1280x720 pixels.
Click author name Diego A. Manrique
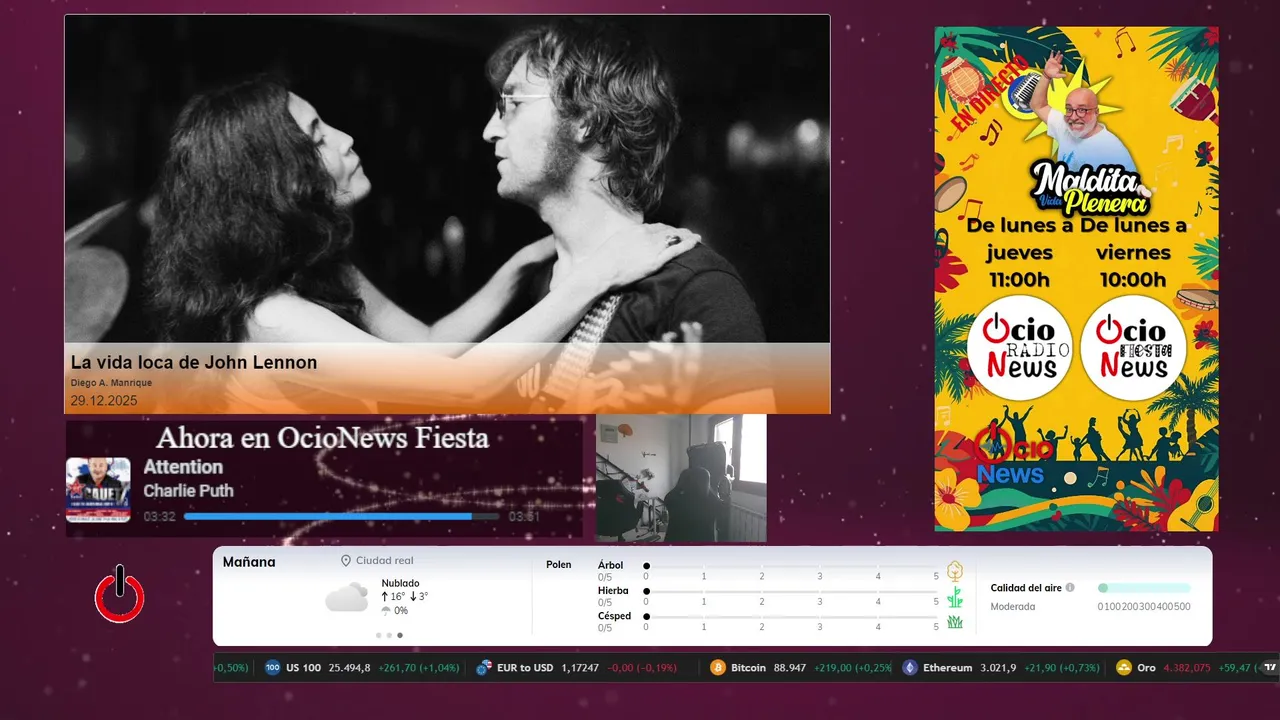[111, 383]
